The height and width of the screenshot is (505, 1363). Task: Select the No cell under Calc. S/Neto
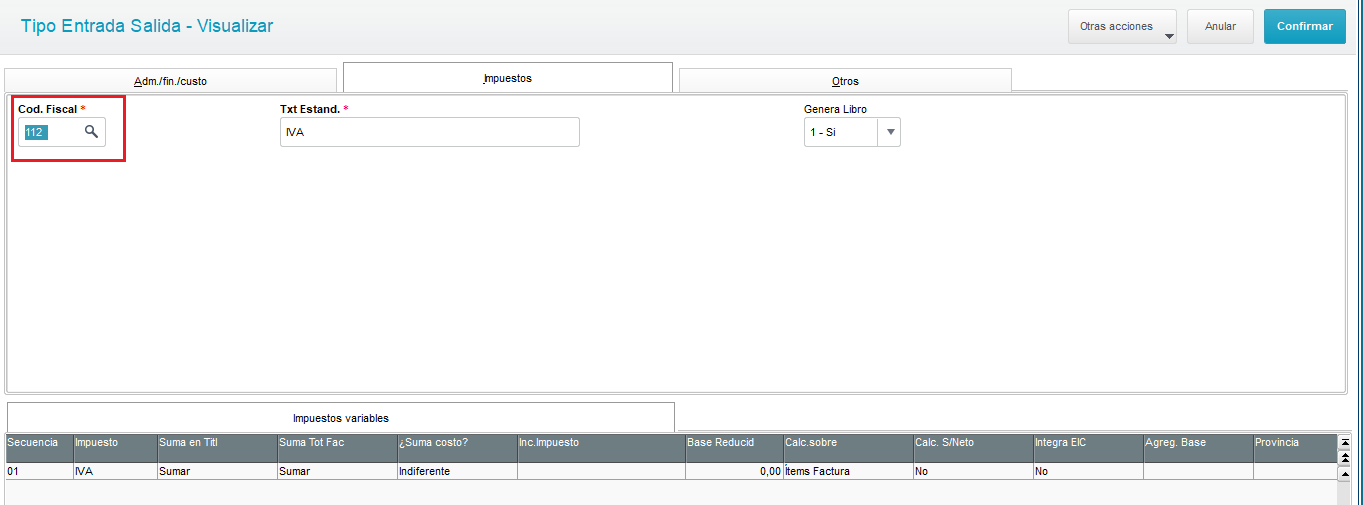coord(973,471)
